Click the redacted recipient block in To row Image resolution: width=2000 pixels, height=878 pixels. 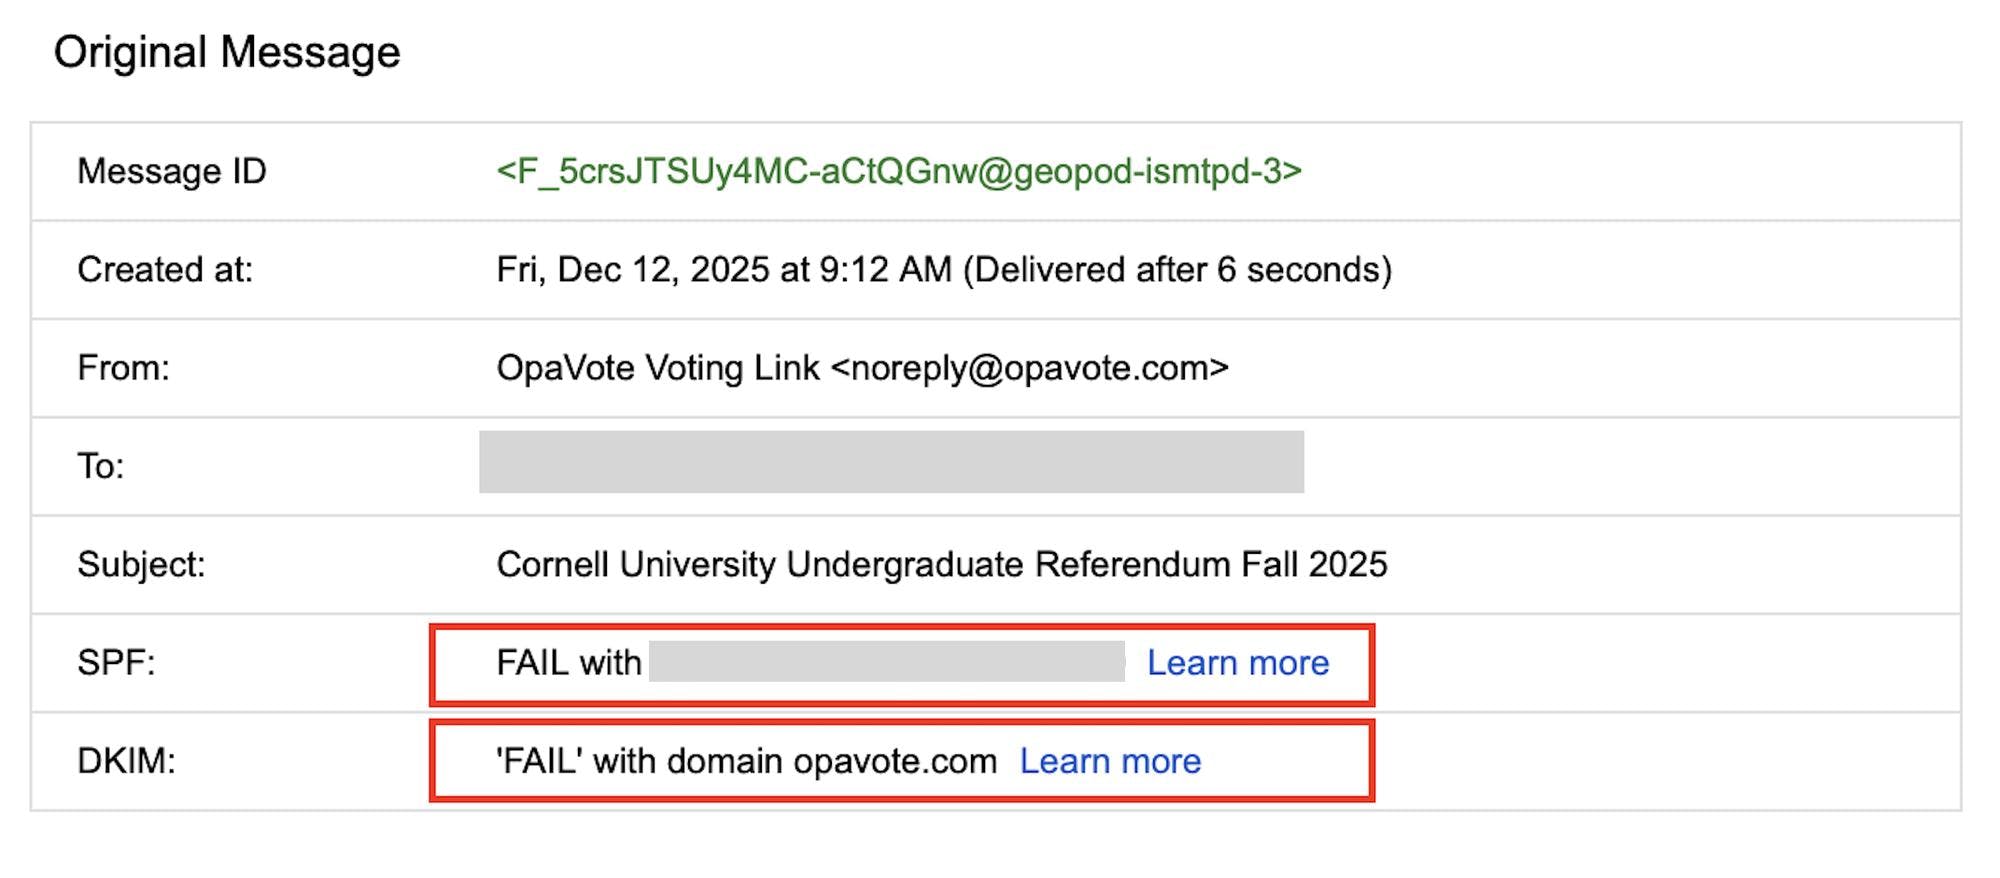click(891, 462)
